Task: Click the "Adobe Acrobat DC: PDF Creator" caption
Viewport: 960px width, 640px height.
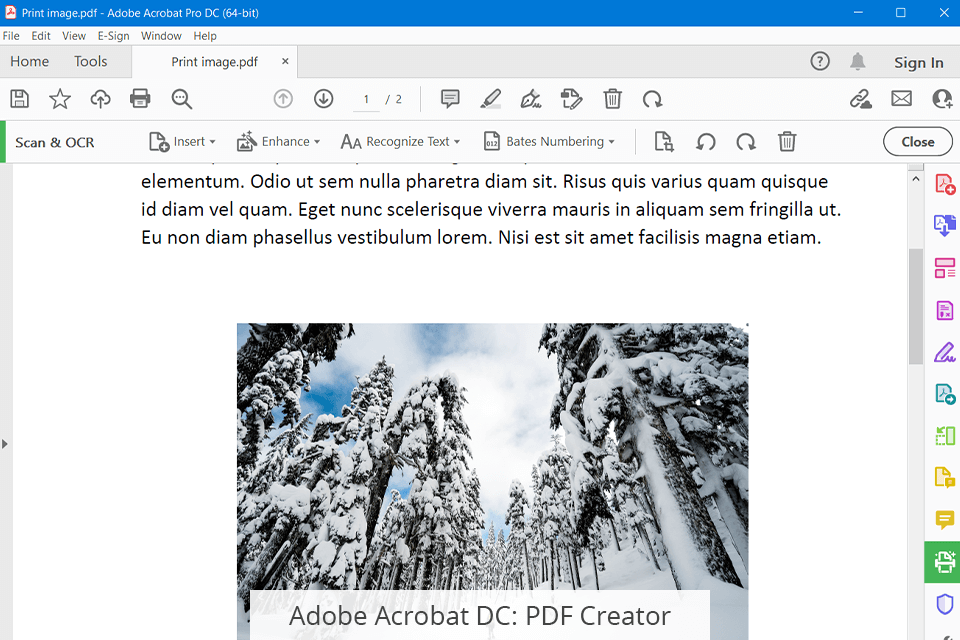Action: [479, 616]
